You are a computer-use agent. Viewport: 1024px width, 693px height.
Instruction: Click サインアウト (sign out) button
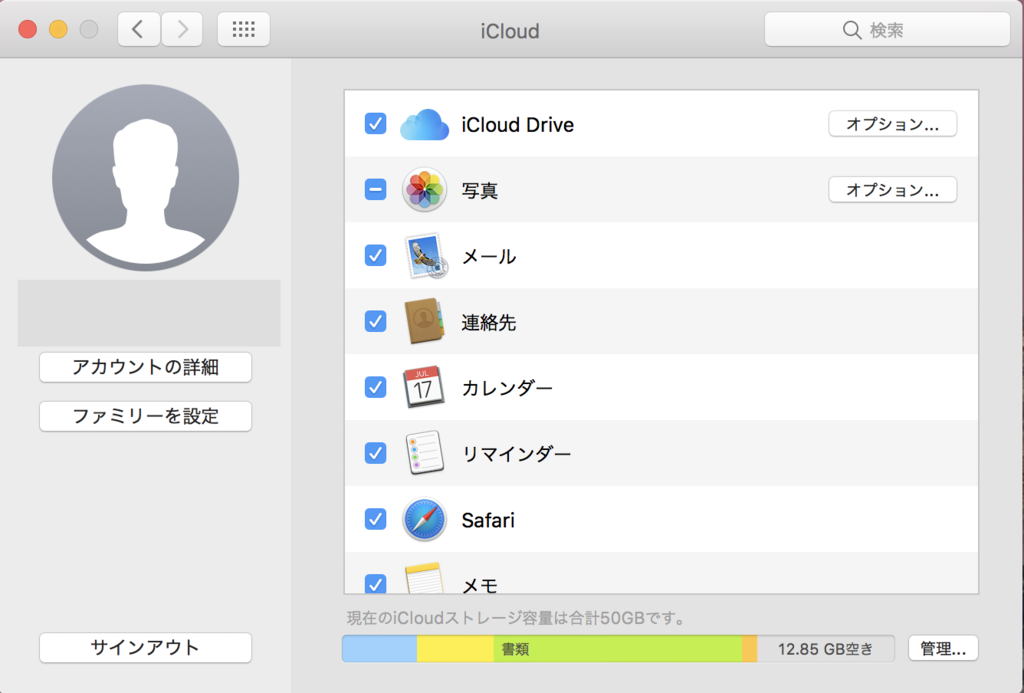coord(146,648)
